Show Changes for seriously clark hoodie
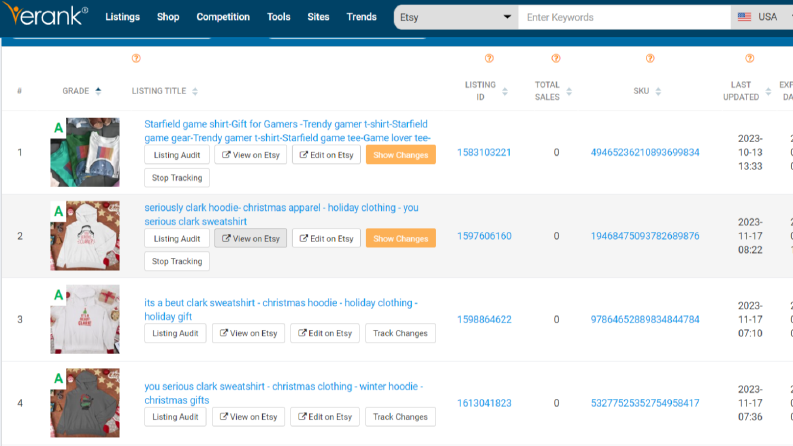The height and width of the screenshot is (446, 793). pos(401,238)
